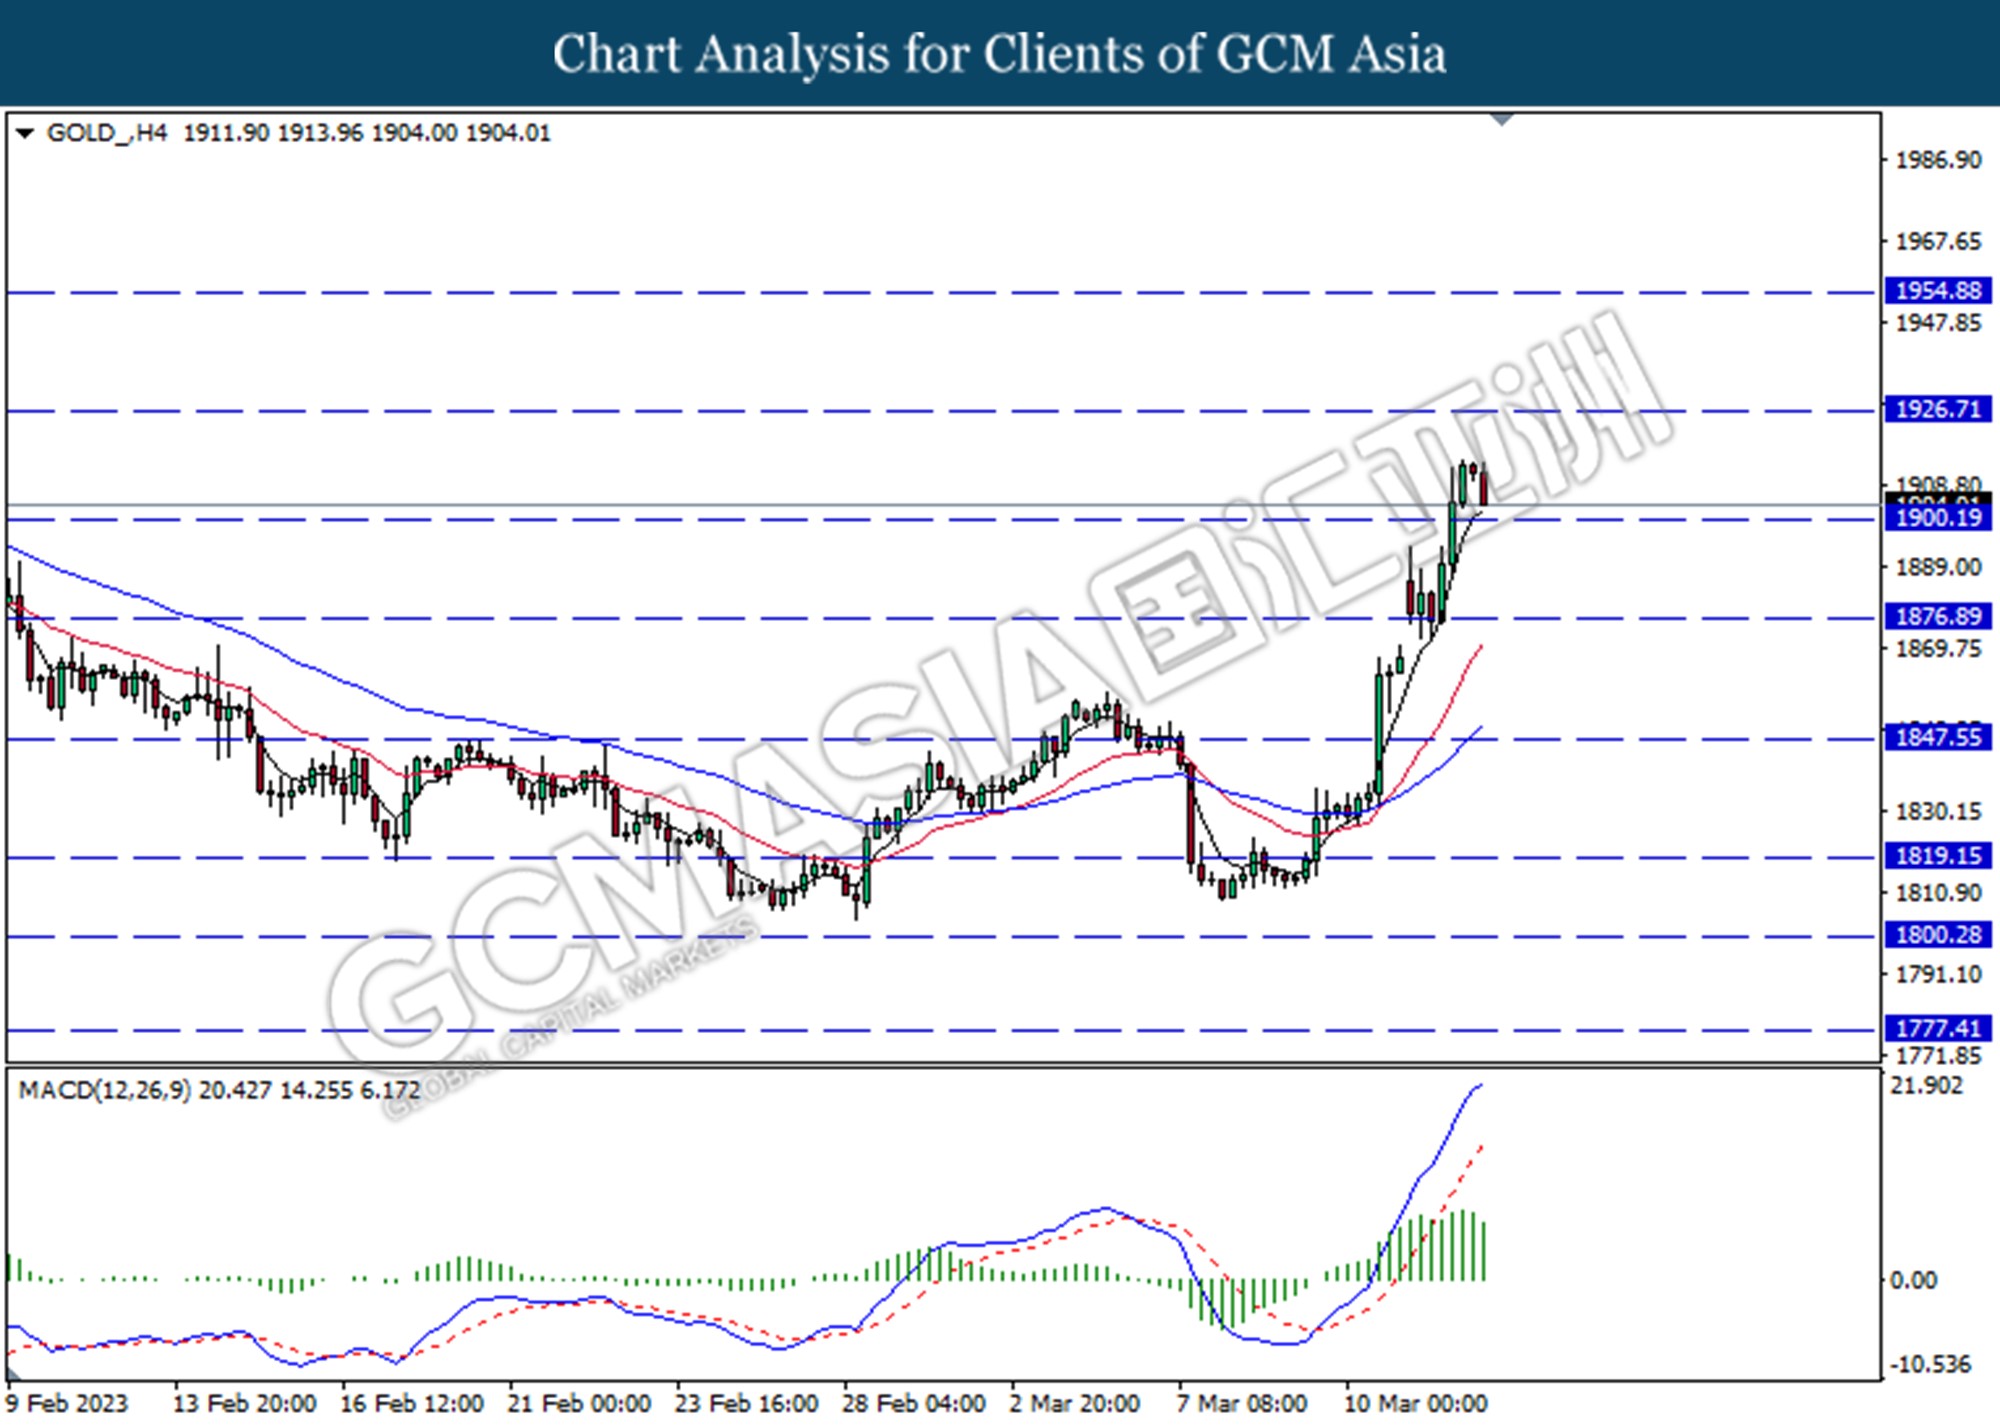Click the 0.00 MACD scale value
Image resolution: width=2000 pixels, height=1428 pixels.
click(1913, 1280)
